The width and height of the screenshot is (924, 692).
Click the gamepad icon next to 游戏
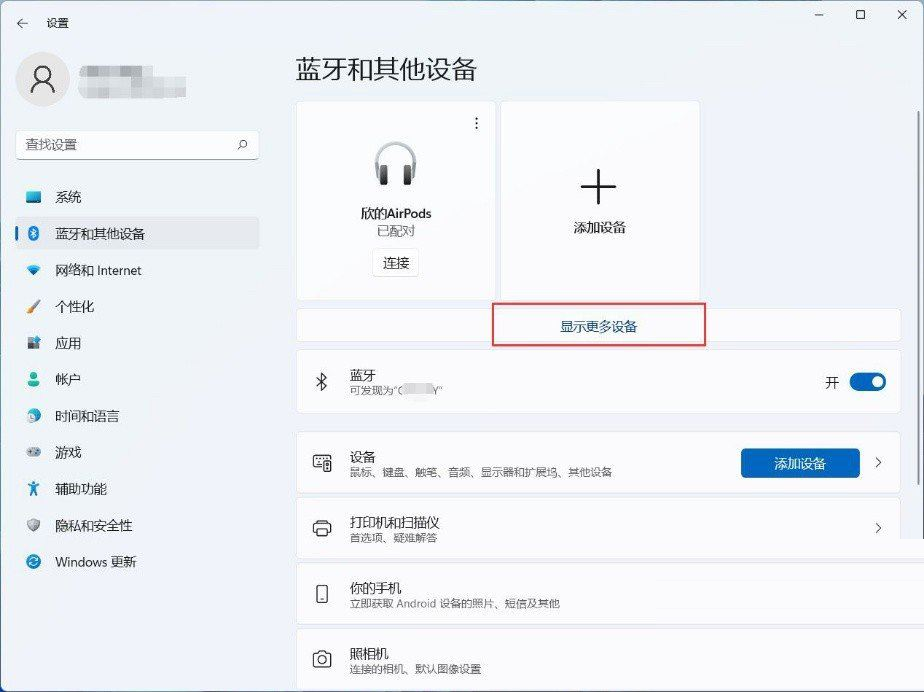click(34, 452)
